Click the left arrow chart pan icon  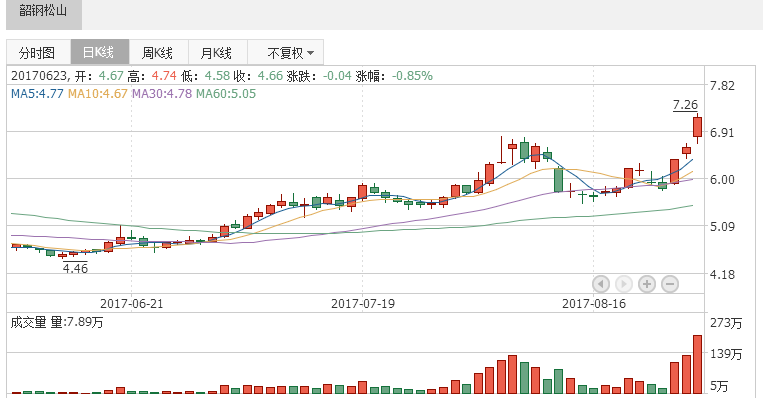601,283
